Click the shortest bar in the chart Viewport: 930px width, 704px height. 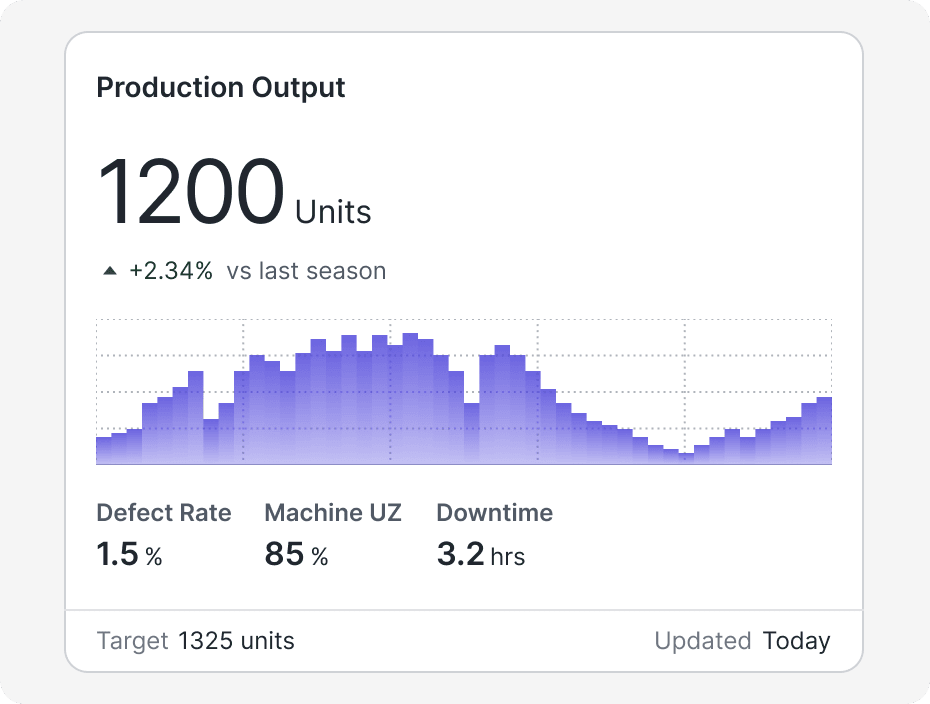(686, 459)
